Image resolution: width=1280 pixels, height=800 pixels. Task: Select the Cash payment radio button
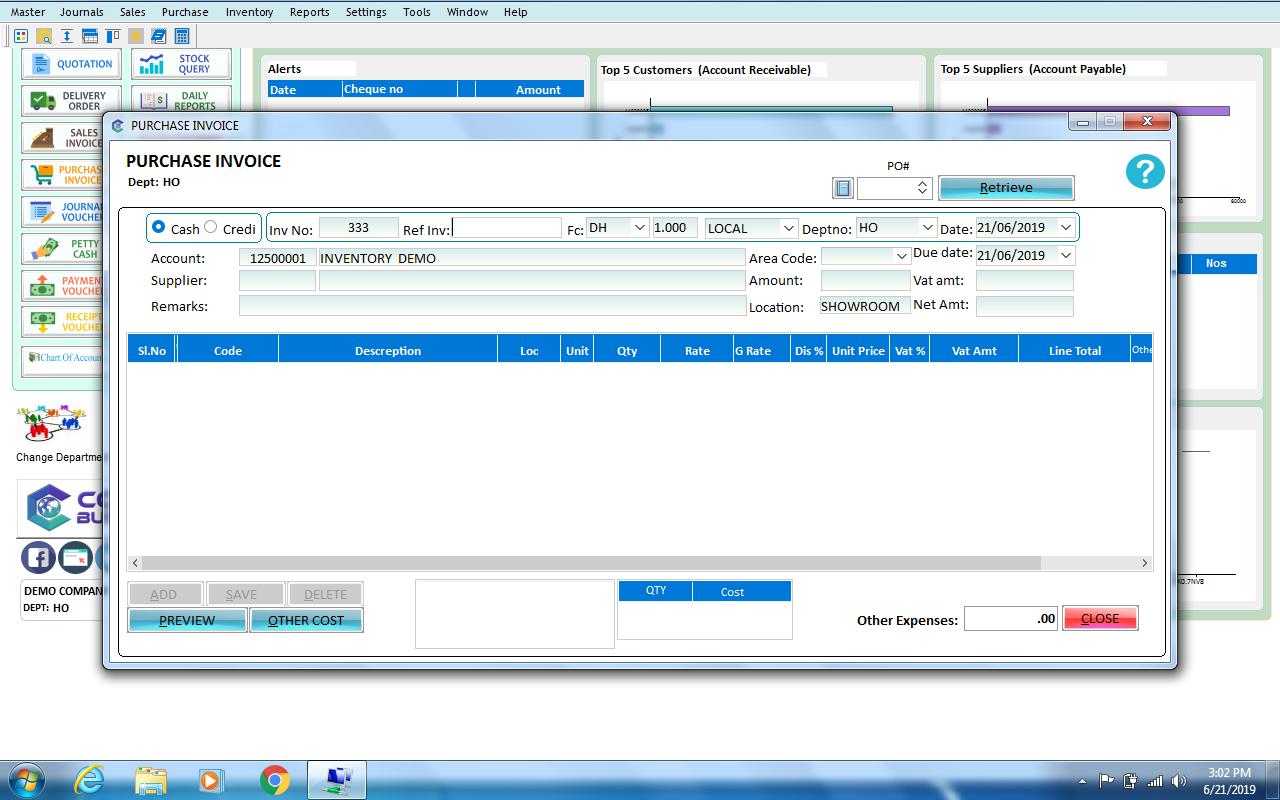156,227
